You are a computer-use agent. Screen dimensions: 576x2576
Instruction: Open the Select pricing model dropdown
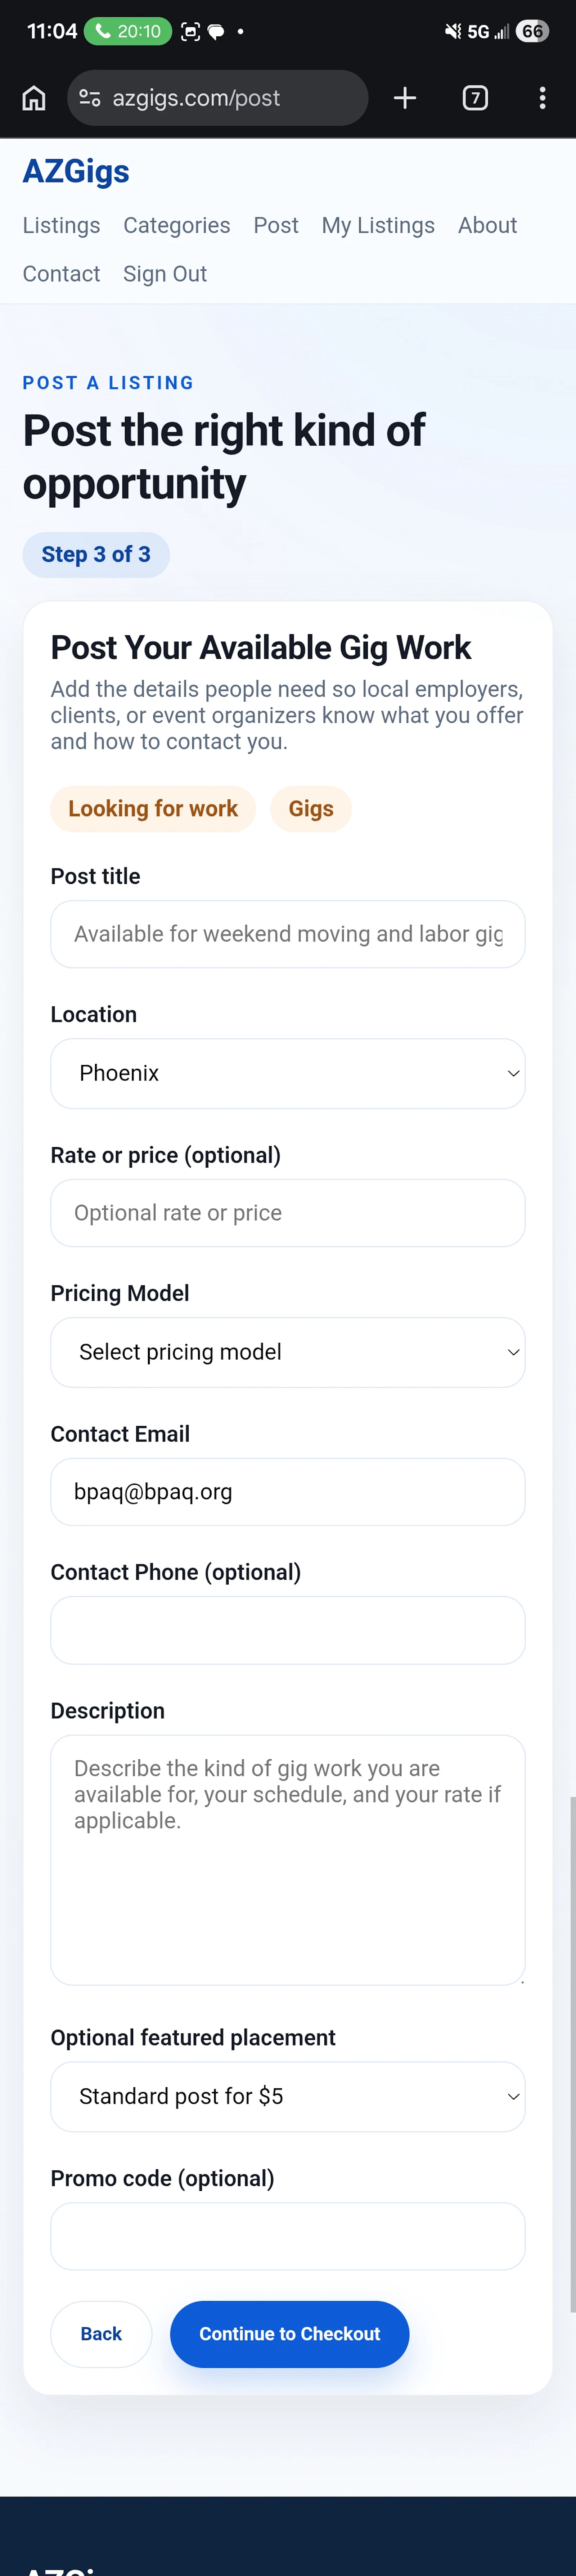tap(288, 1352)
